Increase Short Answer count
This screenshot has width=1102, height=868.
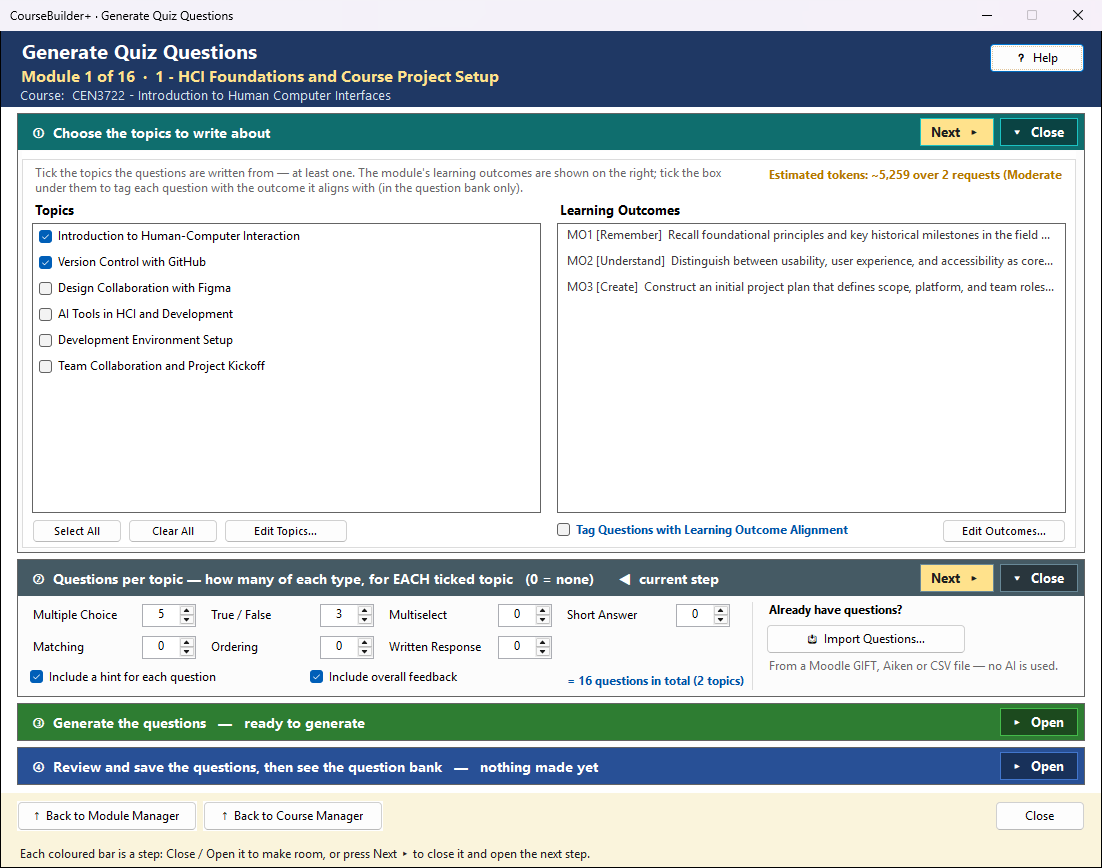pos(721,610)
